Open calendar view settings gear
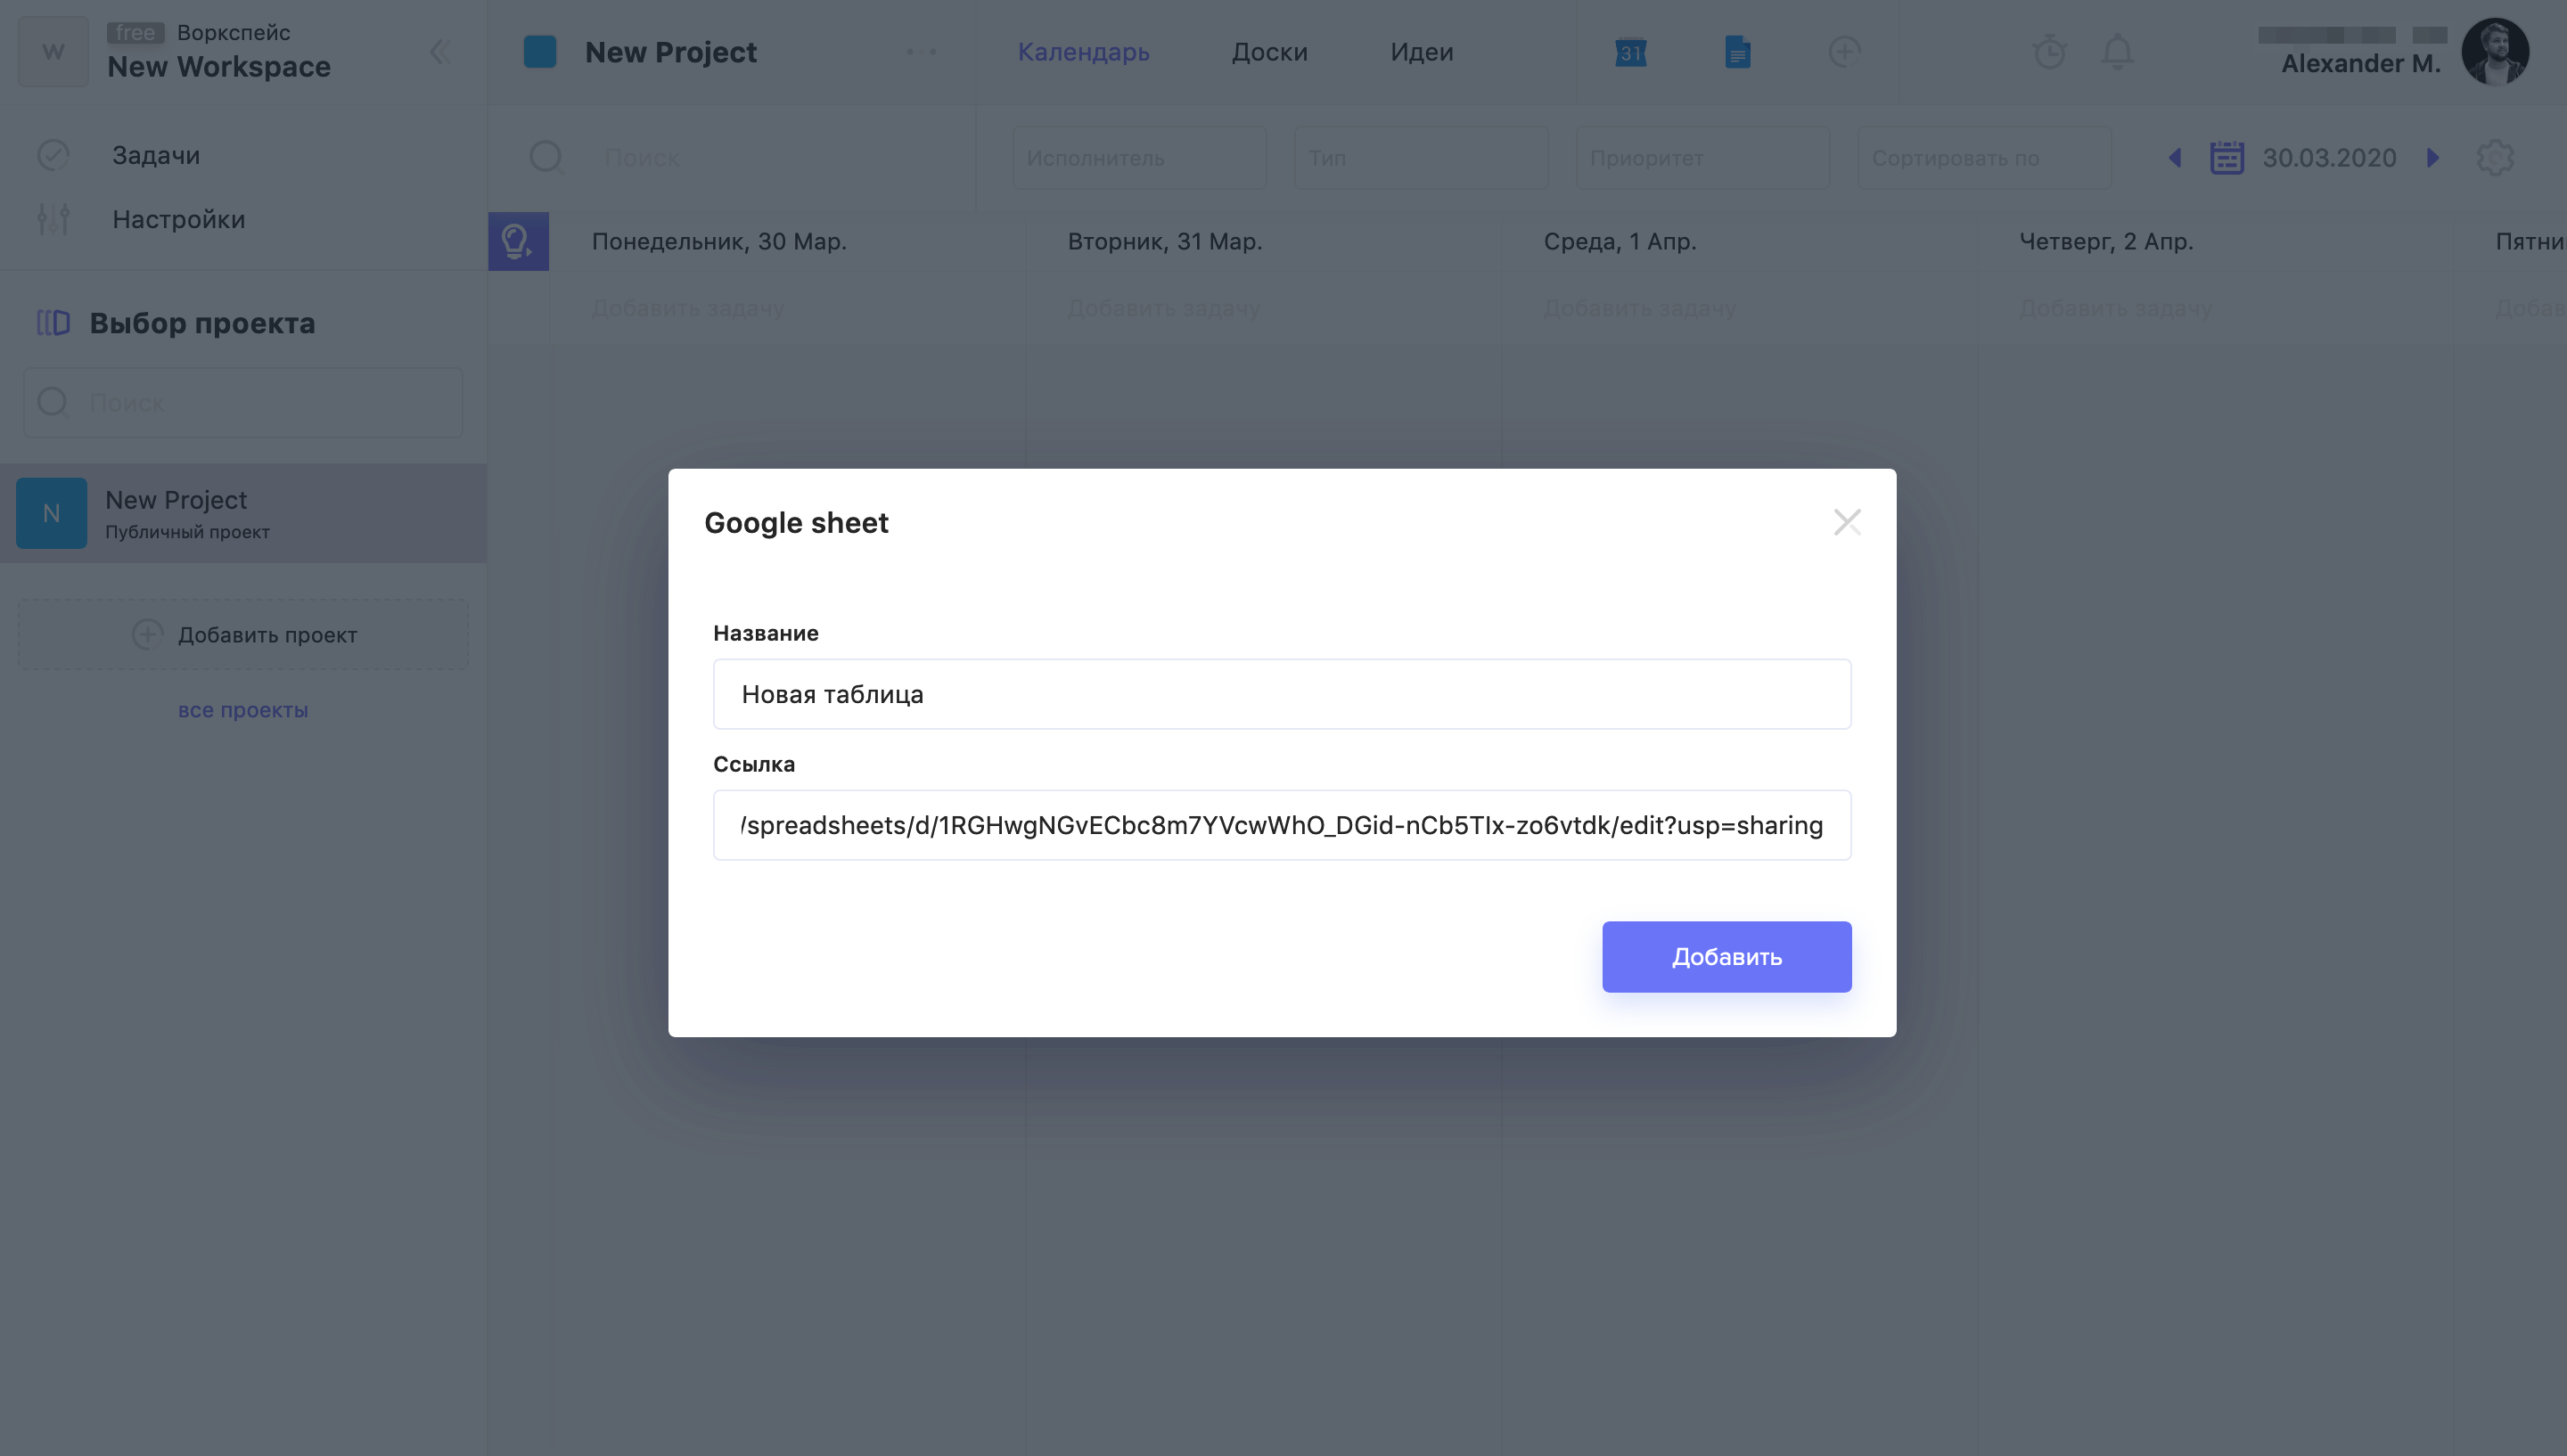 coord(2495,157)
